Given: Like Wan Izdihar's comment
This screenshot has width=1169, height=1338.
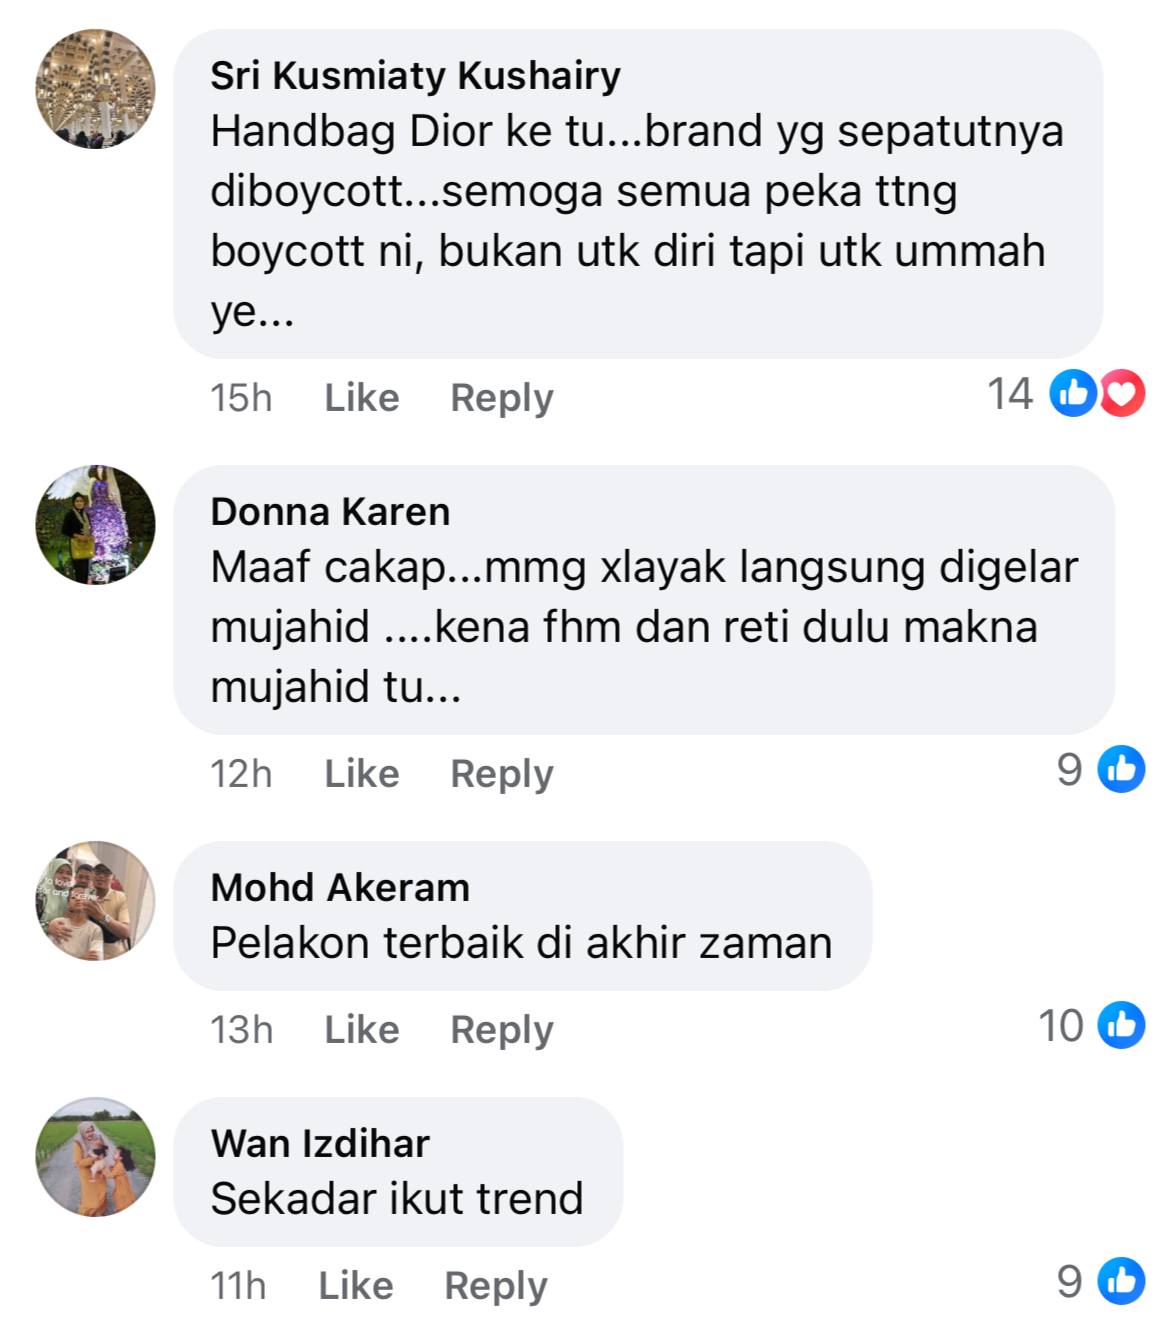Looking at the screenshot, I should tap(356, 1285).
